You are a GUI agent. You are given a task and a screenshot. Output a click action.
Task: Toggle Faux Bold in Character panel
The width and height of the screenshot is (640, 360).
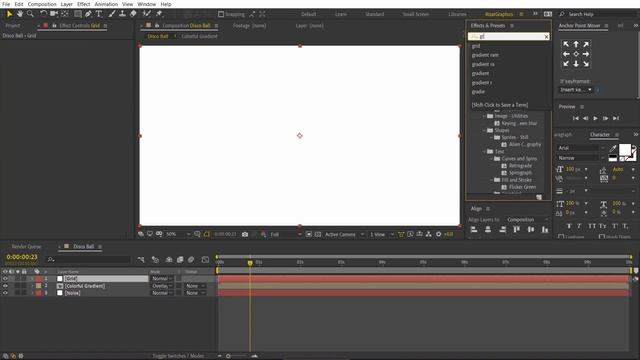pyautogui.click(x=569, y=226)
